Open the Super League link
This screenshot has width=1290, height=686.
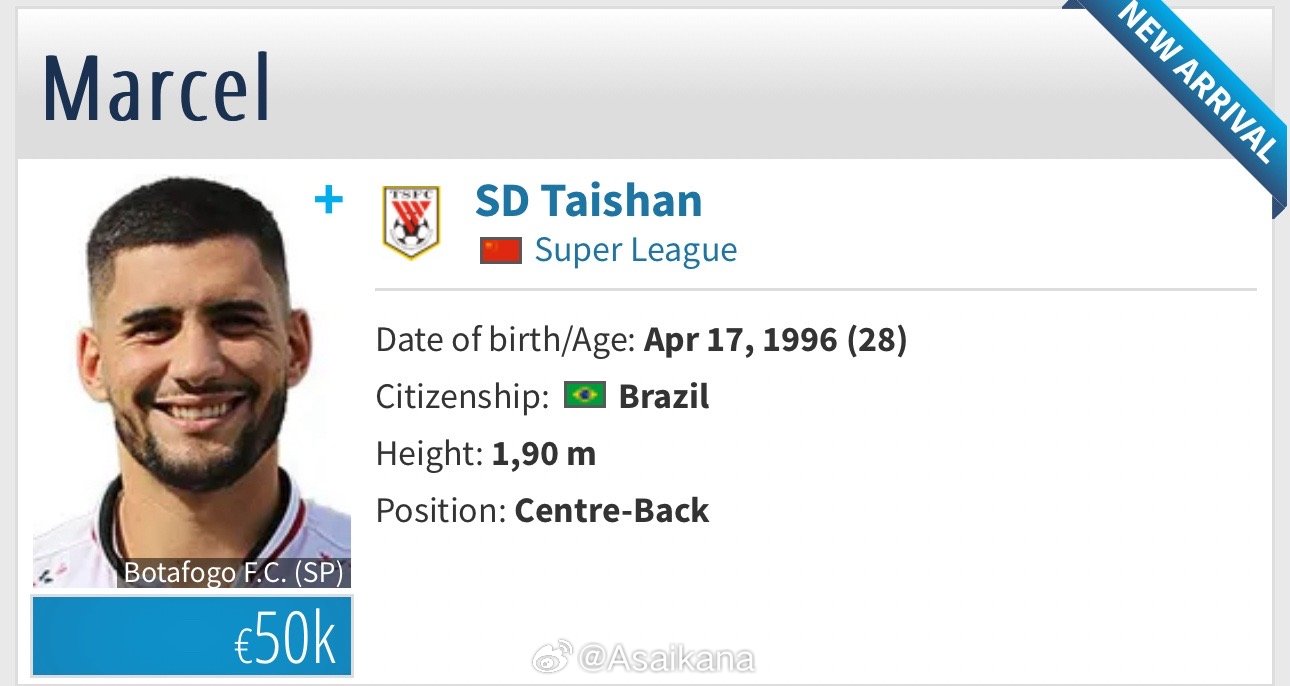pyautogui.click(x=636, y=250)
